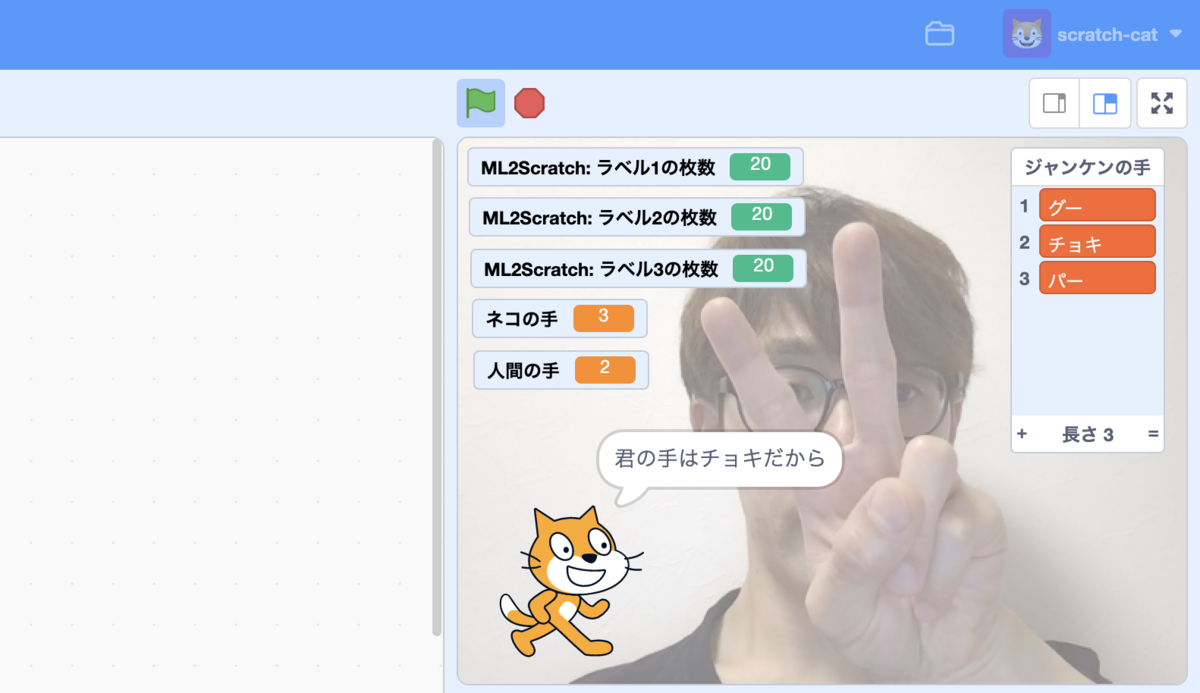Open the My Stuff folder icon
The width and height of the screenshot is (1200, 693).
(939, 34)
